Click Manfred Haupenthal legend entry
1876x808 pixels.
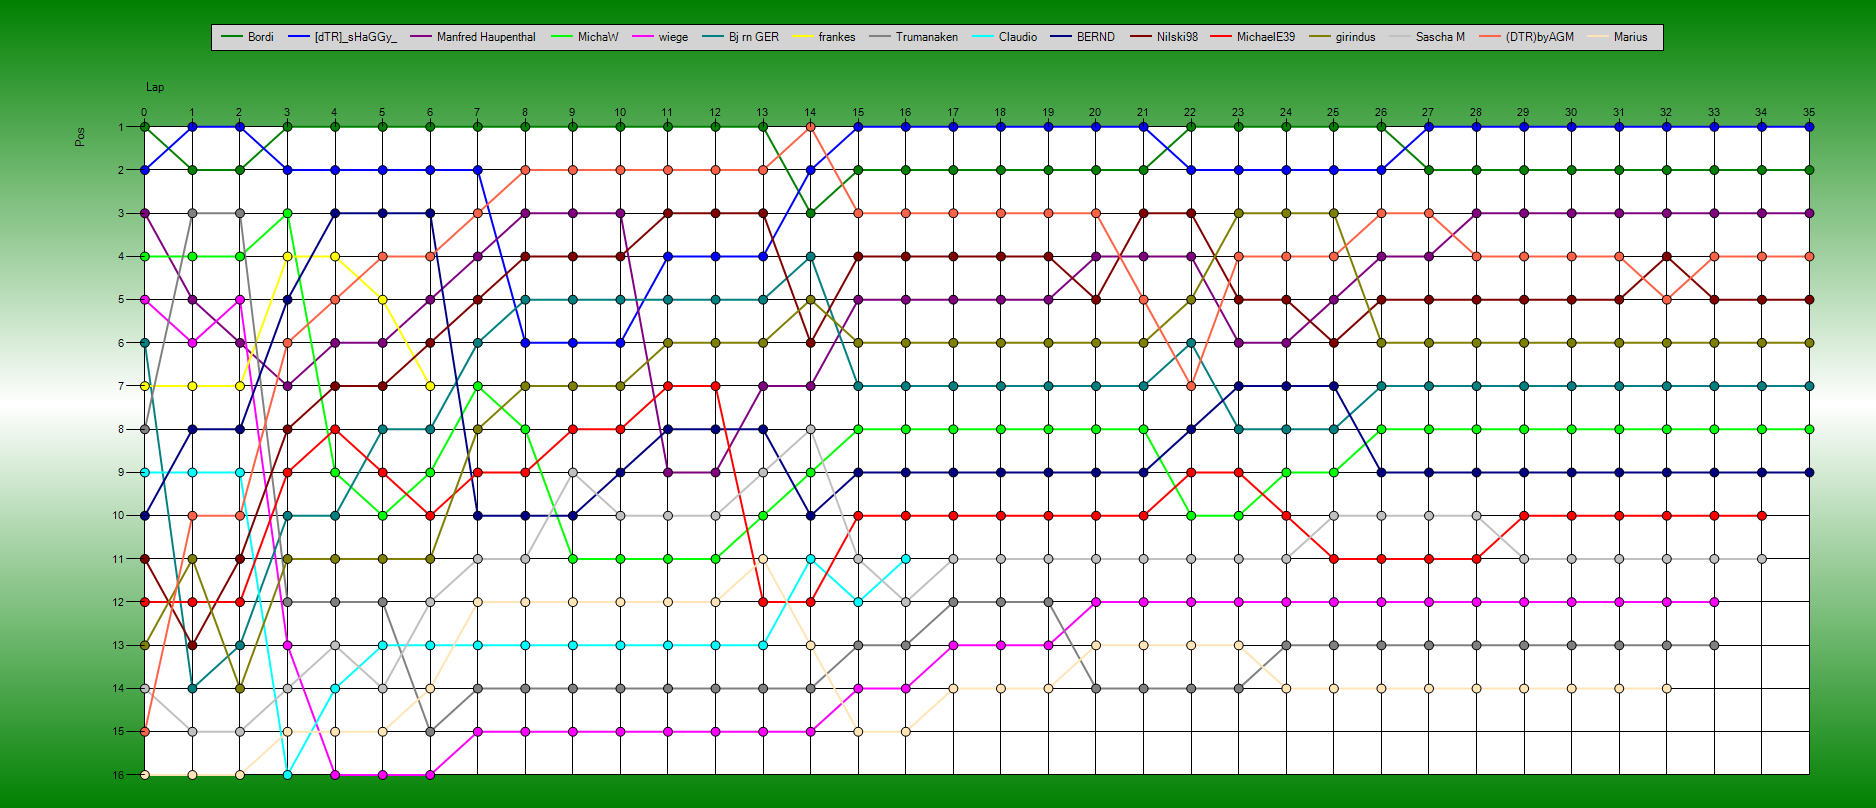point(486,37)
